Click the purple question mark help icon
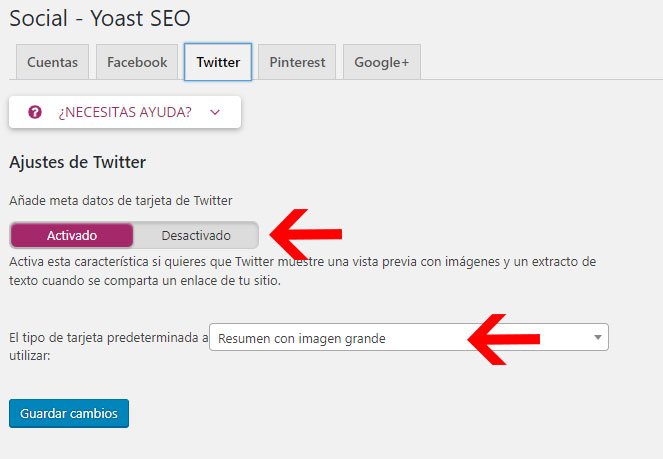The height and width of the screenshot is (459, 663). click(35, 112)
